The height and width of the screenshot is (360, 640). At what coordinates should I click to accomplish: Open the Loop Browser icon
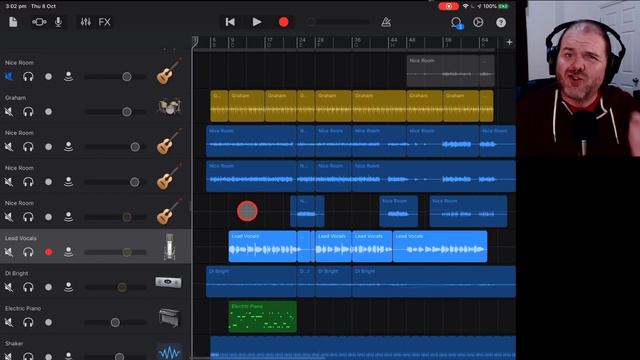456,22
